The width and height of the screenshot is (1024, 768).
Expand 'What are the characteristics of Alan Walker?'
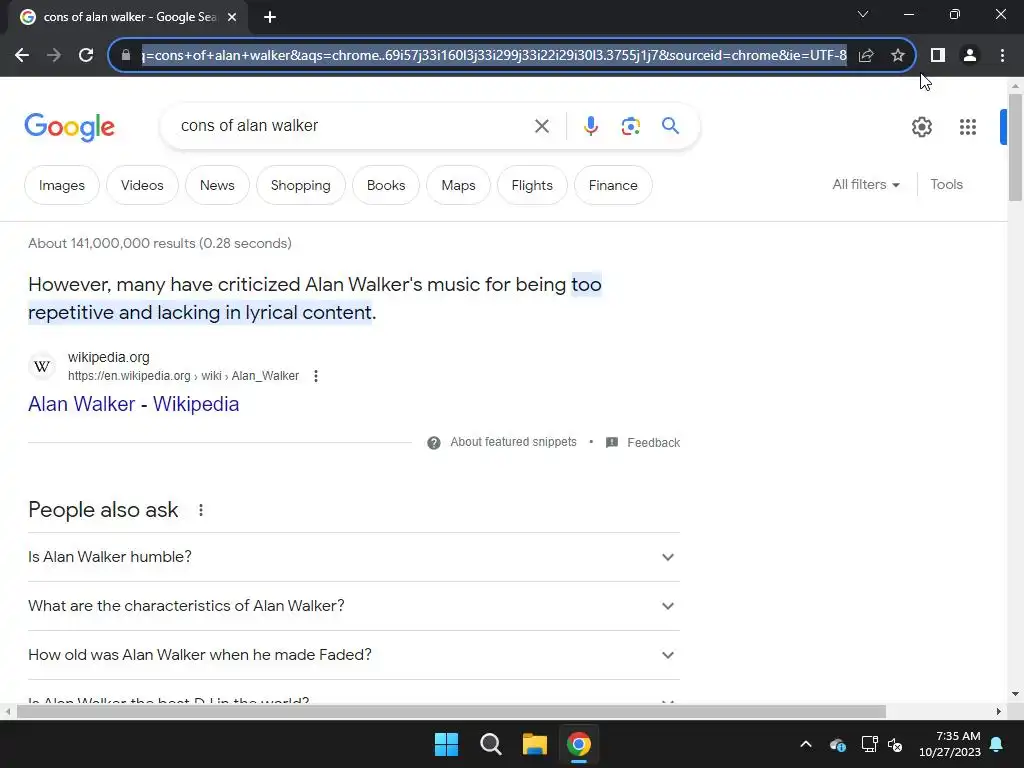354,606
